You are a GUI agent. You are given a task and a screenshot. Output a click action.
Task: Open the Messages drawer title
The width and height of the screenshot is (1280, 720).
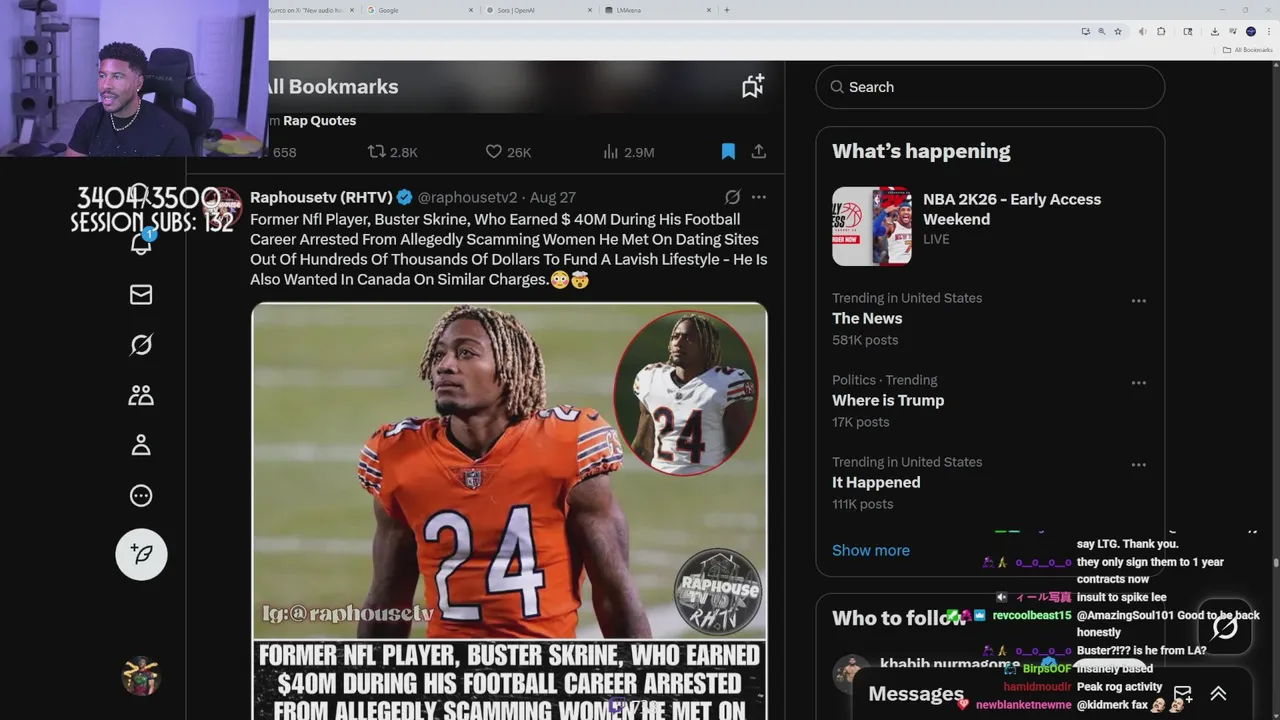[916, 694]
